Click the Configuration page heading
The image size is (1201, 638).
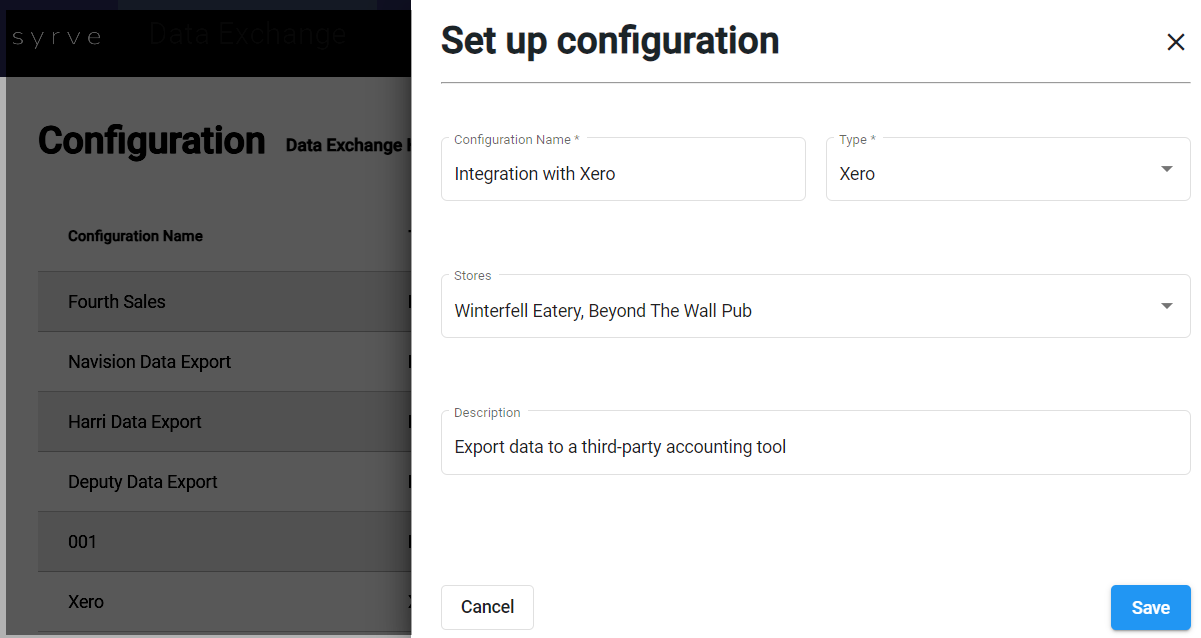coord(151,141)
